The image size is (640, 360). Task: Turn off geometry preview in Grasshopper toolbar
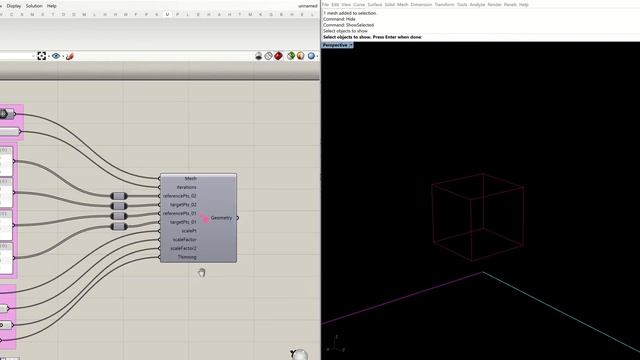click(x=258, y=56)
